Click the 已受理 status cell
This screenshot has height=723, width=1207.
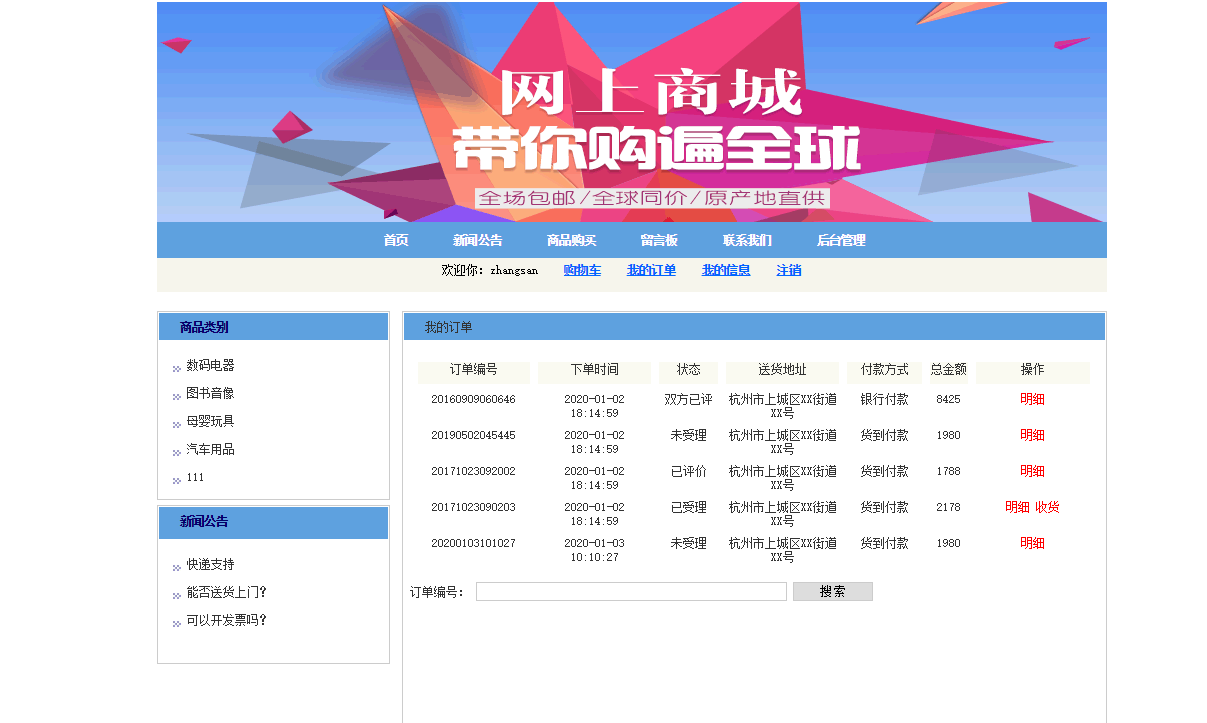point(688,507)
